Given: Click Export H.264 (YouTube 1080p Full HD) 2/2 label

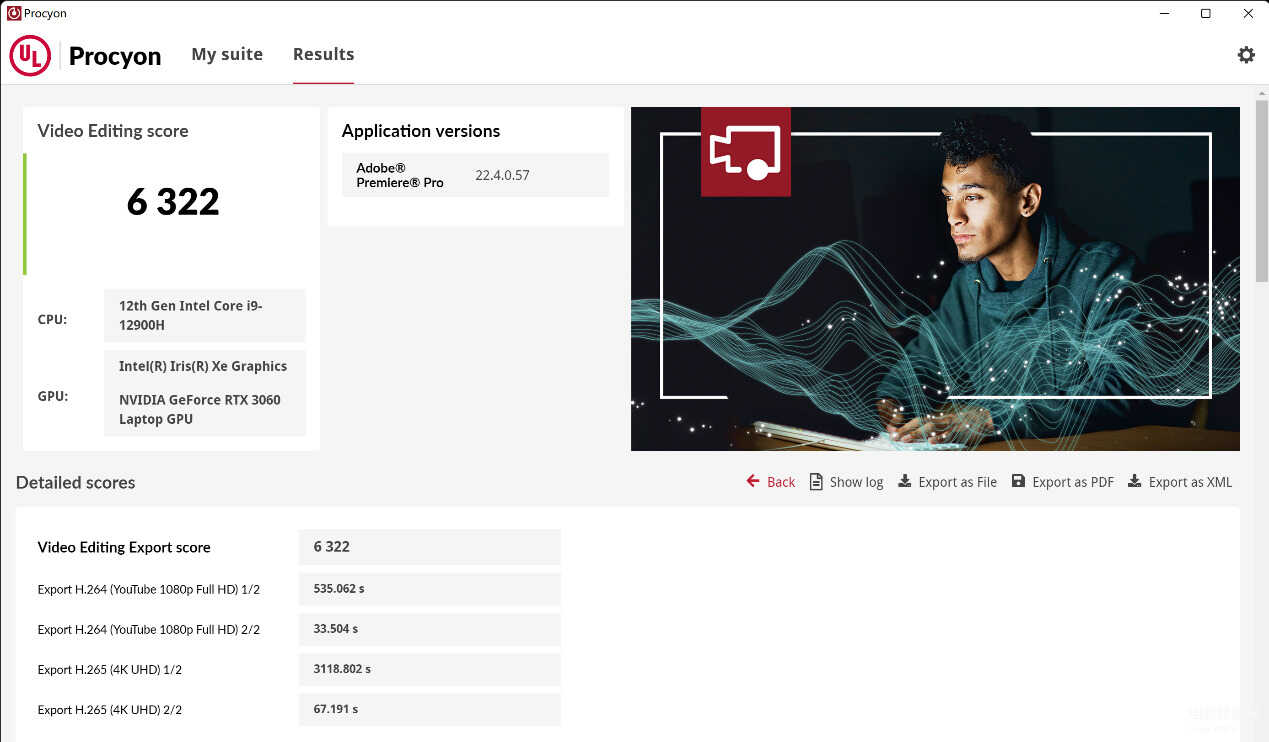Looking at the screenshot, I should [x=149, y=630].
